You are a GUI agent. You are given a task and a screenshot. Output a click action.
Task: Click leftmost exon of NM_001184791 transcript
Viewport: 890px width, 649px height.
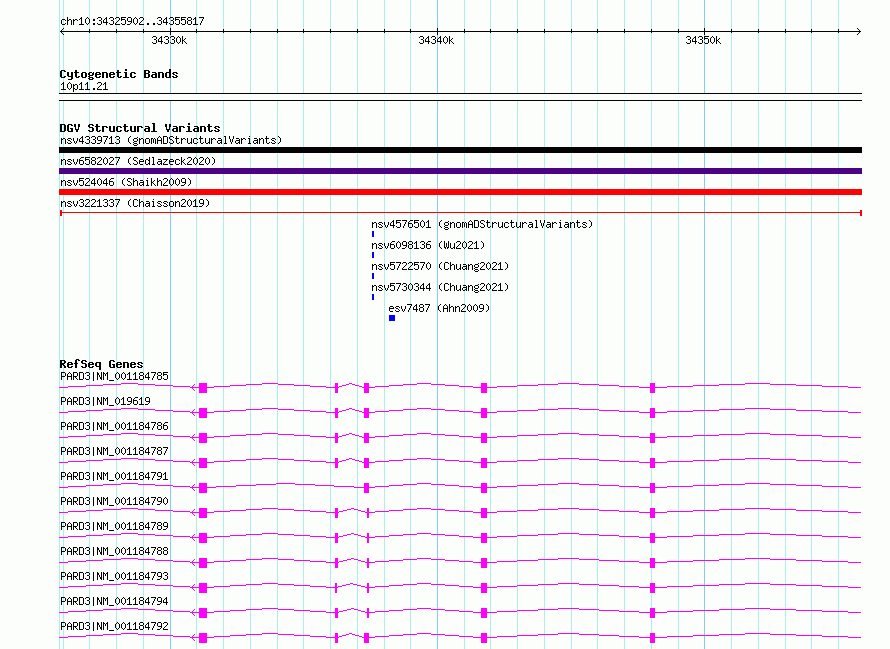203,488
